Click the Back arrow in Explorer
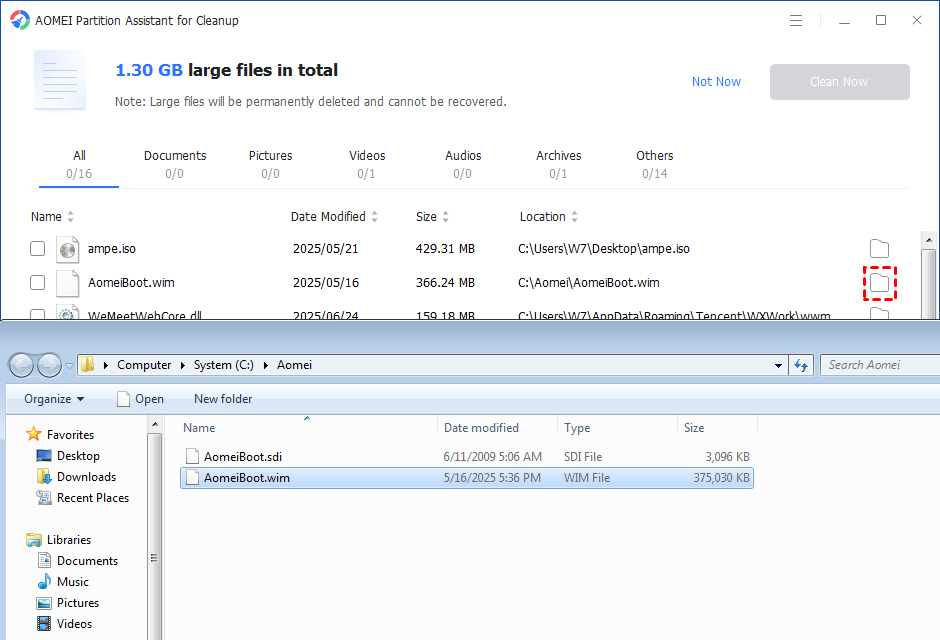 [22, 365]
